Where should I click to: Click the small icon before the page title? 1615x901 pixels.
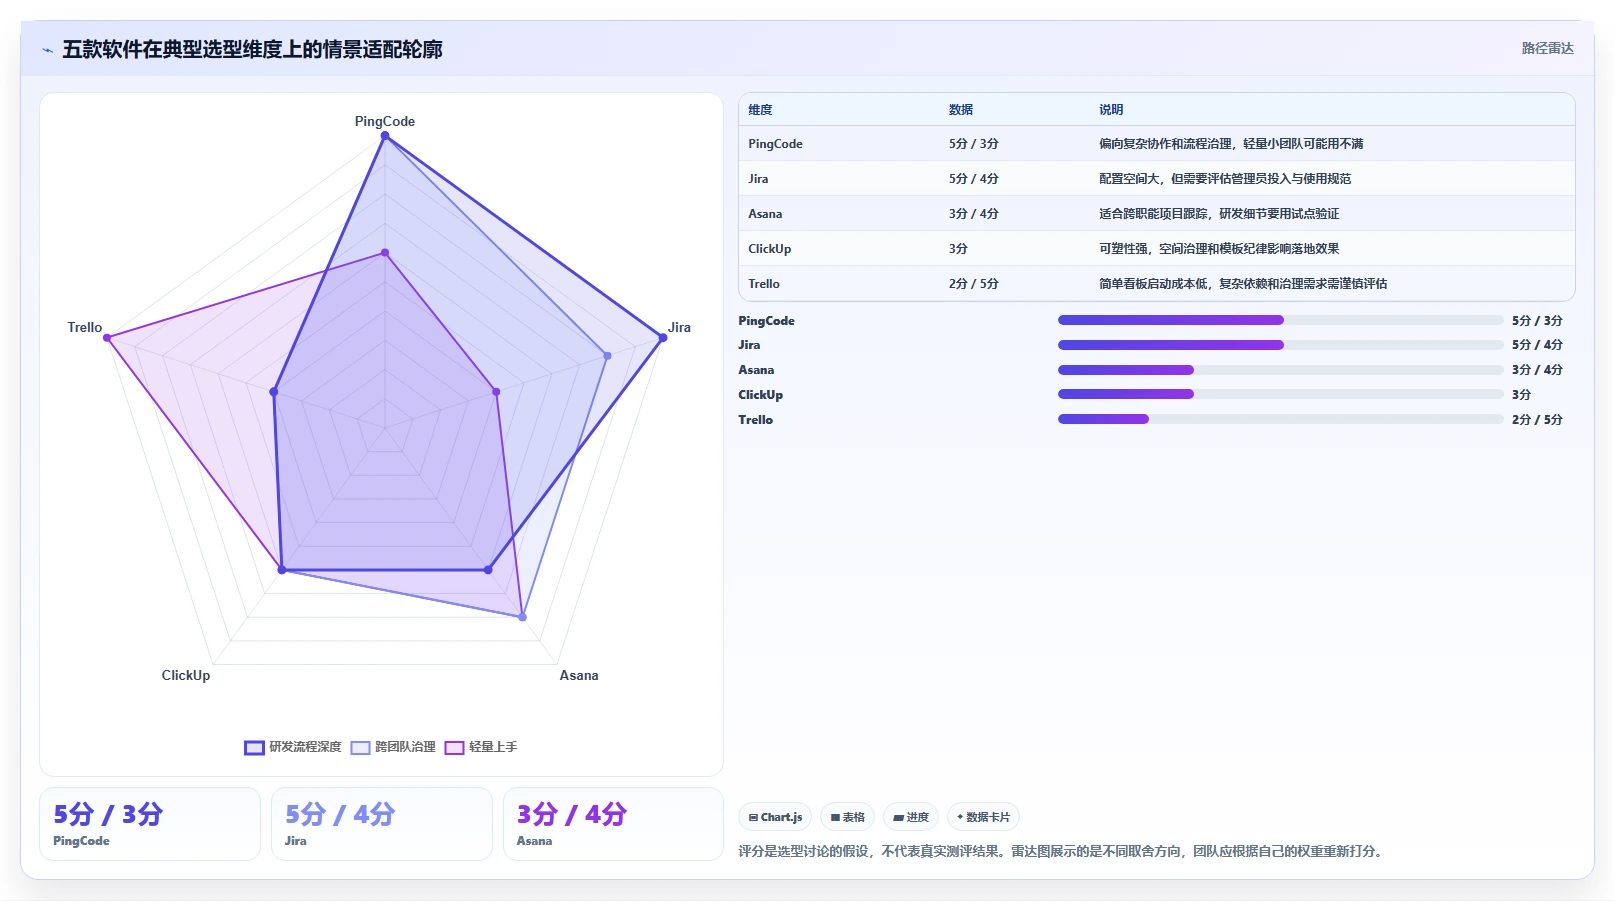[47, 50]
